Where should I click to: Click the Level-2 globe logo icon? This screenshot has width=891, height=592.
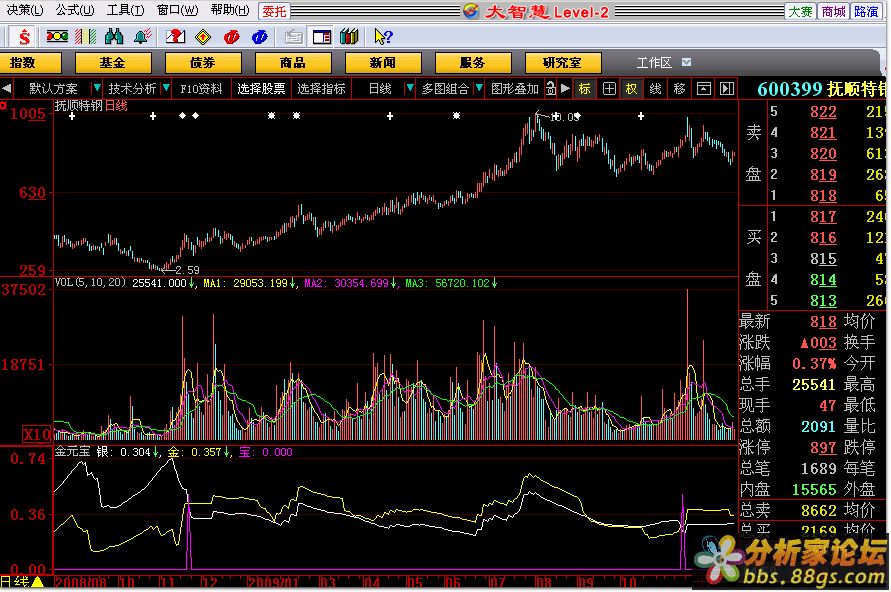point(471,11)
